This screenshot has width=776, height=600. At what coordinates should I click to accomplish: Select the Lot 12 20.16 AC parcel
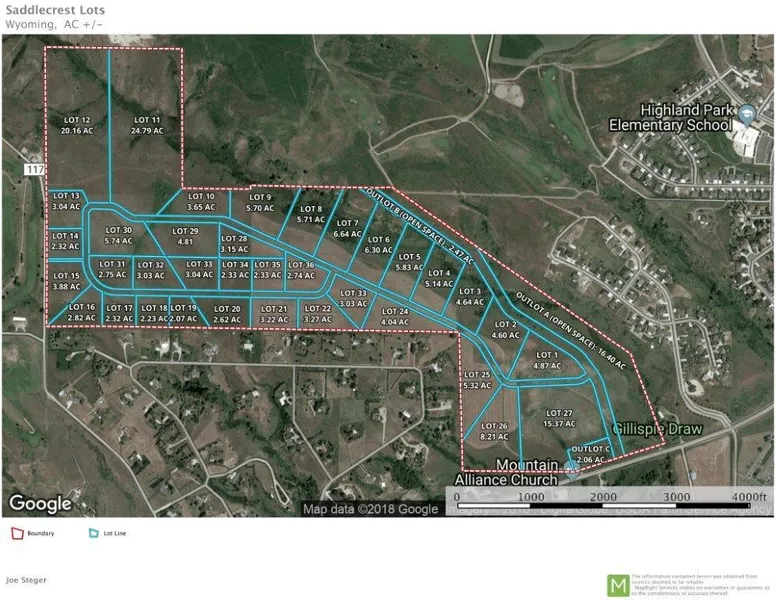(x=76, y=124)
